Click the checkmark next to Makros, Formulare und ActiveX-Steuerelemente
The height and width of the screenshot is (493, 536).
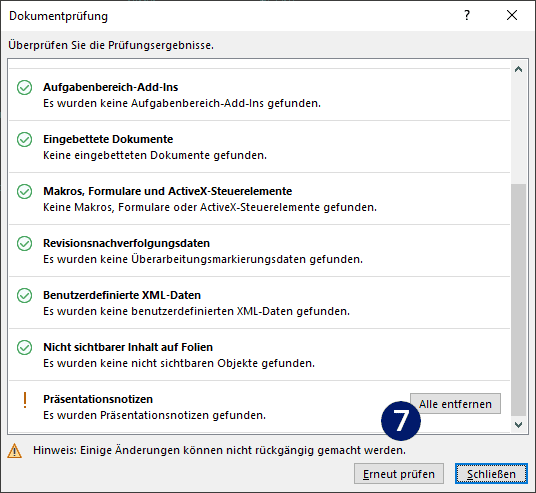25,191
